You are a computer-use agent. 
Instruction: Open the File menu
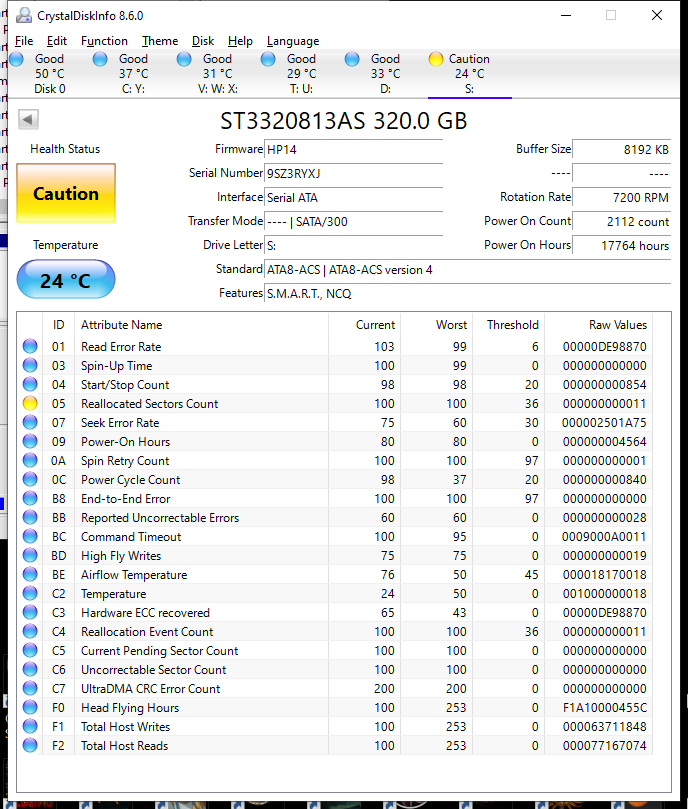[x=24, y=41]
